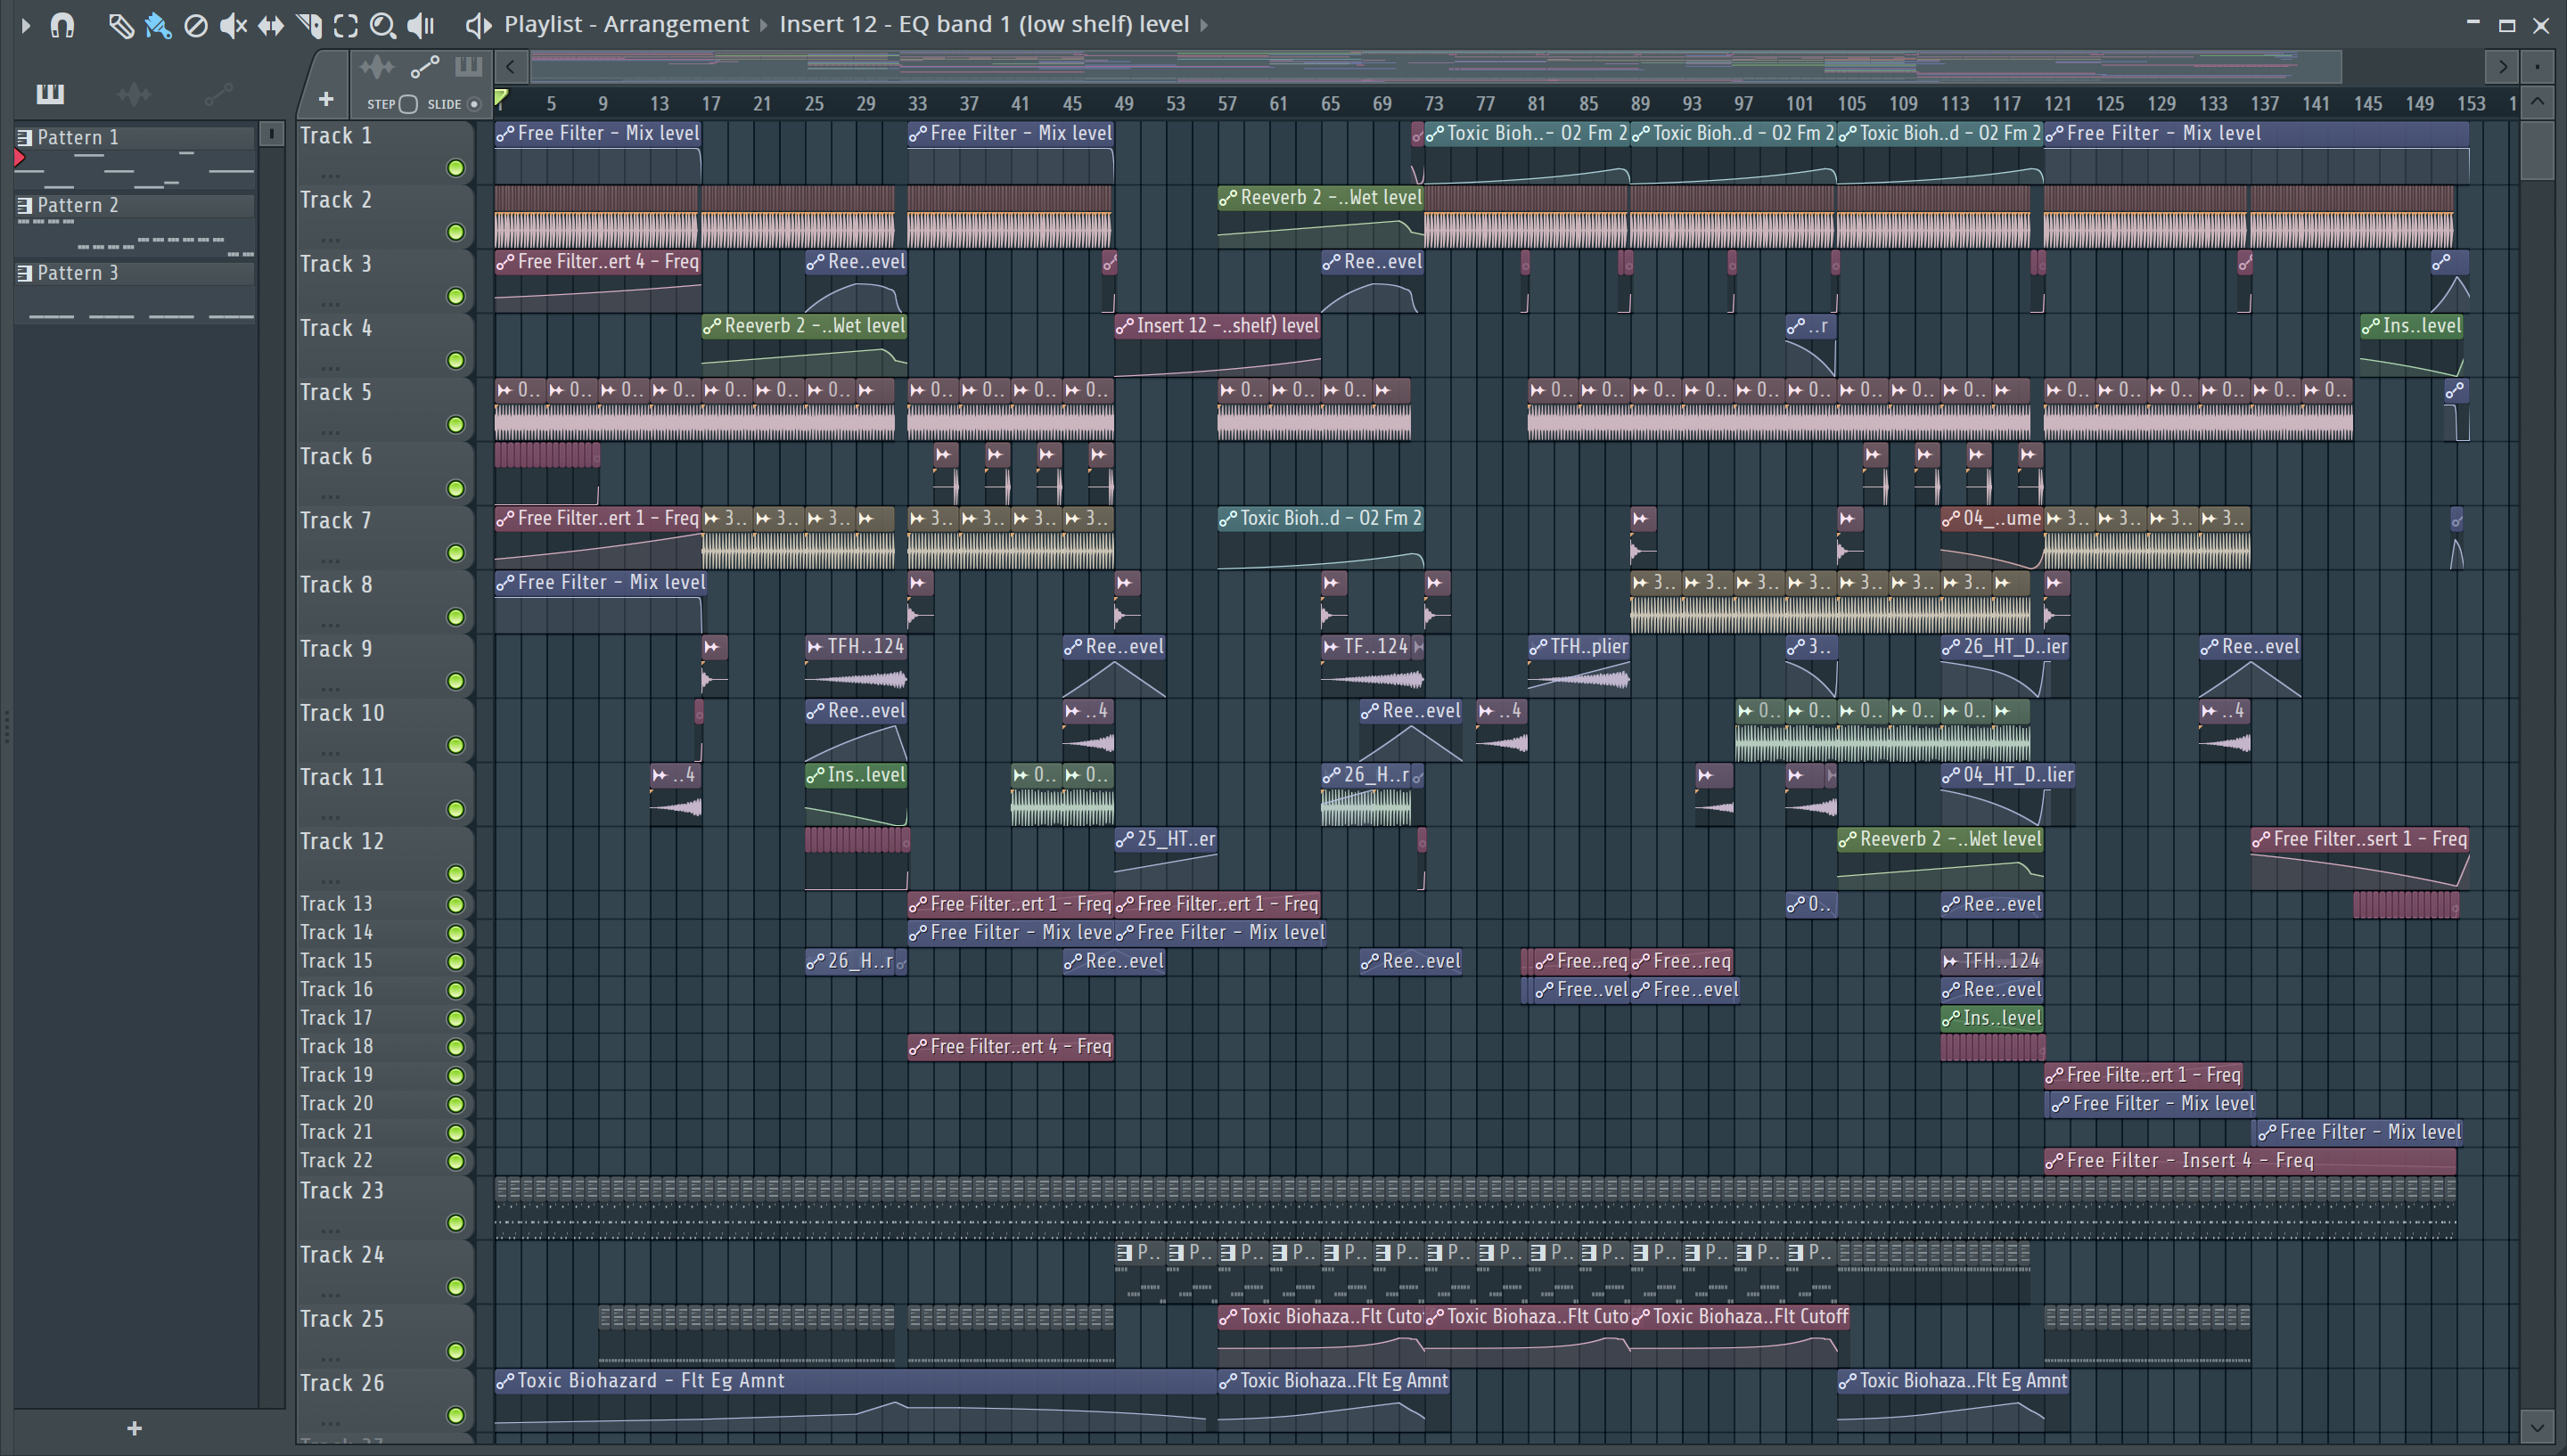Screen dimensions: 2567x1456
Task: Toggle the SLIDE mode option
Action: point(474,104)
